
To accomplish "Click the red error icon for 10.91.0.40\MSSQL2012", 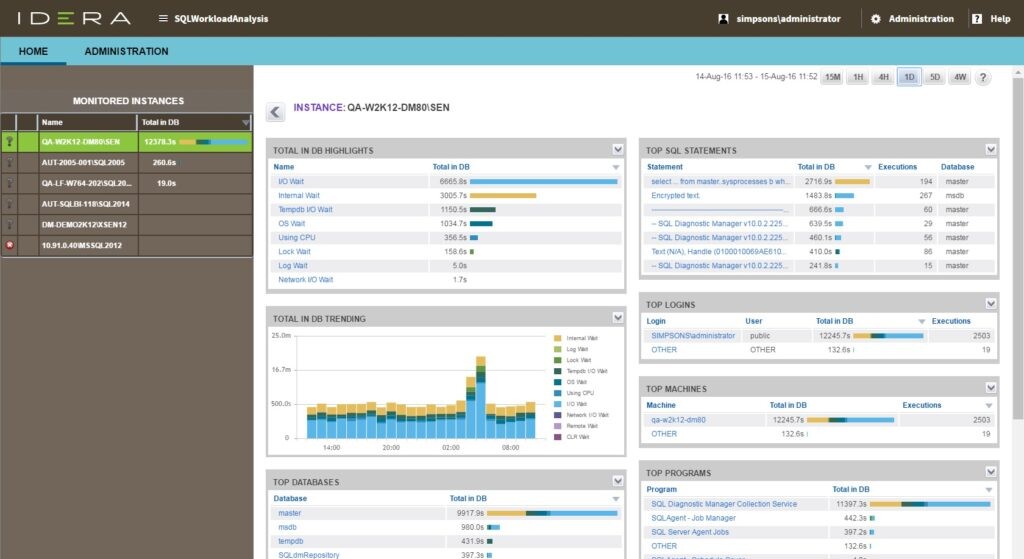I will (x=10, y=245).
